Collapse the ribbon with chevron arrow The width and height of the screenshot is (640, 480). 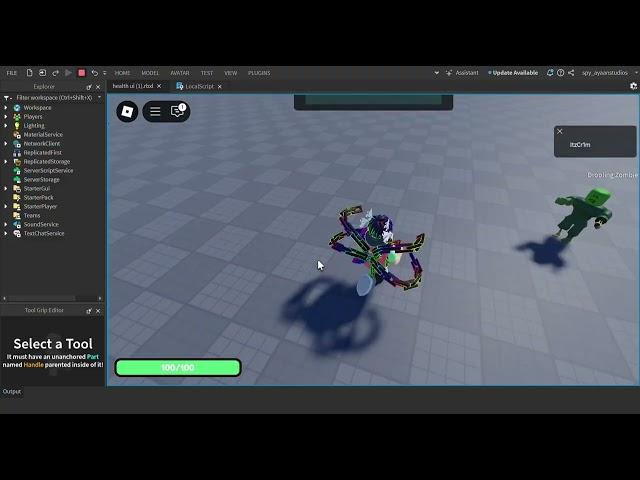pyautogui.click(x=436, y=73)
